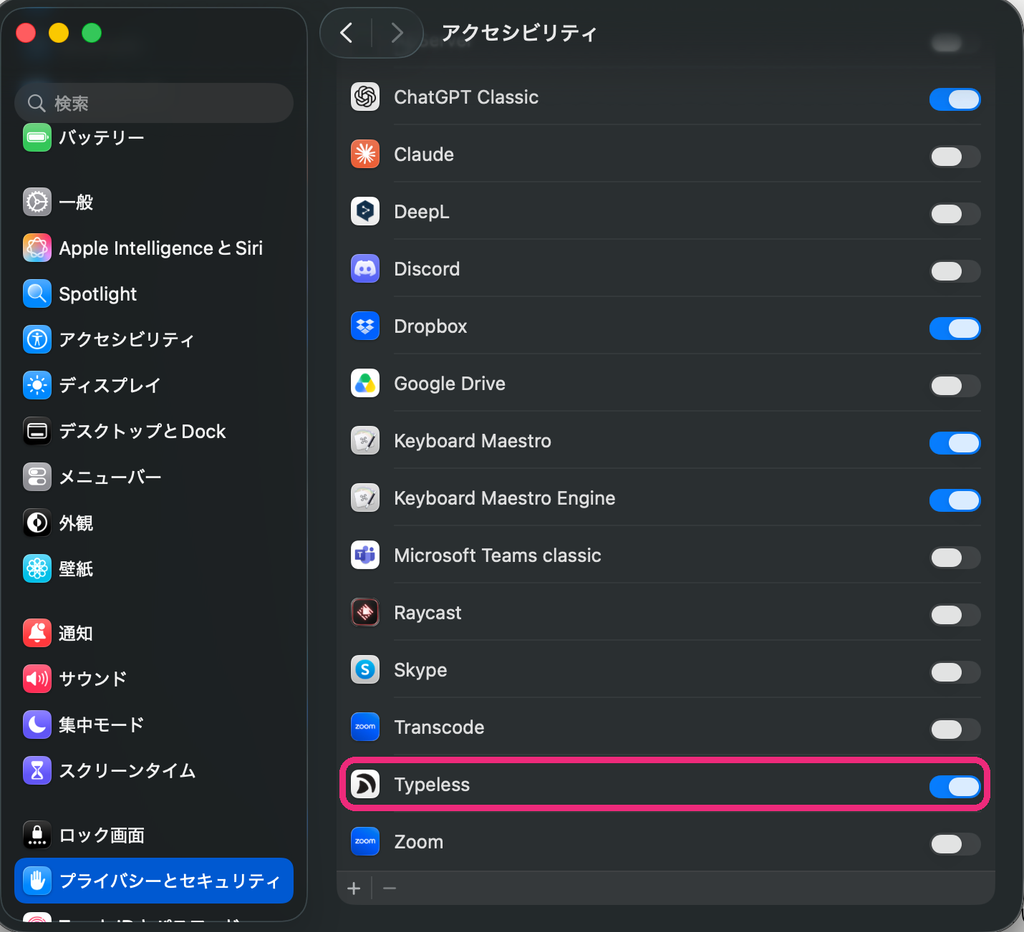Click the ディスプレイ sun icon
The image size is (1024, 932).
(x=37, y=385)
